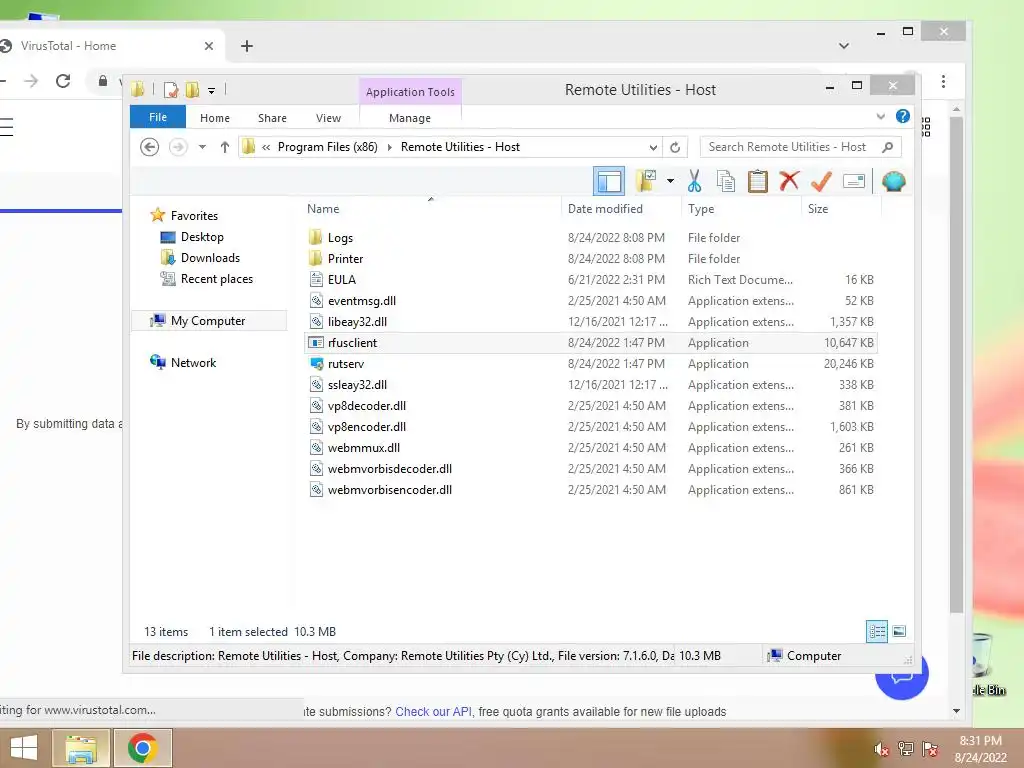Viewport: 1024px width, 768px height.
Task: Switch to the View ribbon tab
Action: [328, 118]
